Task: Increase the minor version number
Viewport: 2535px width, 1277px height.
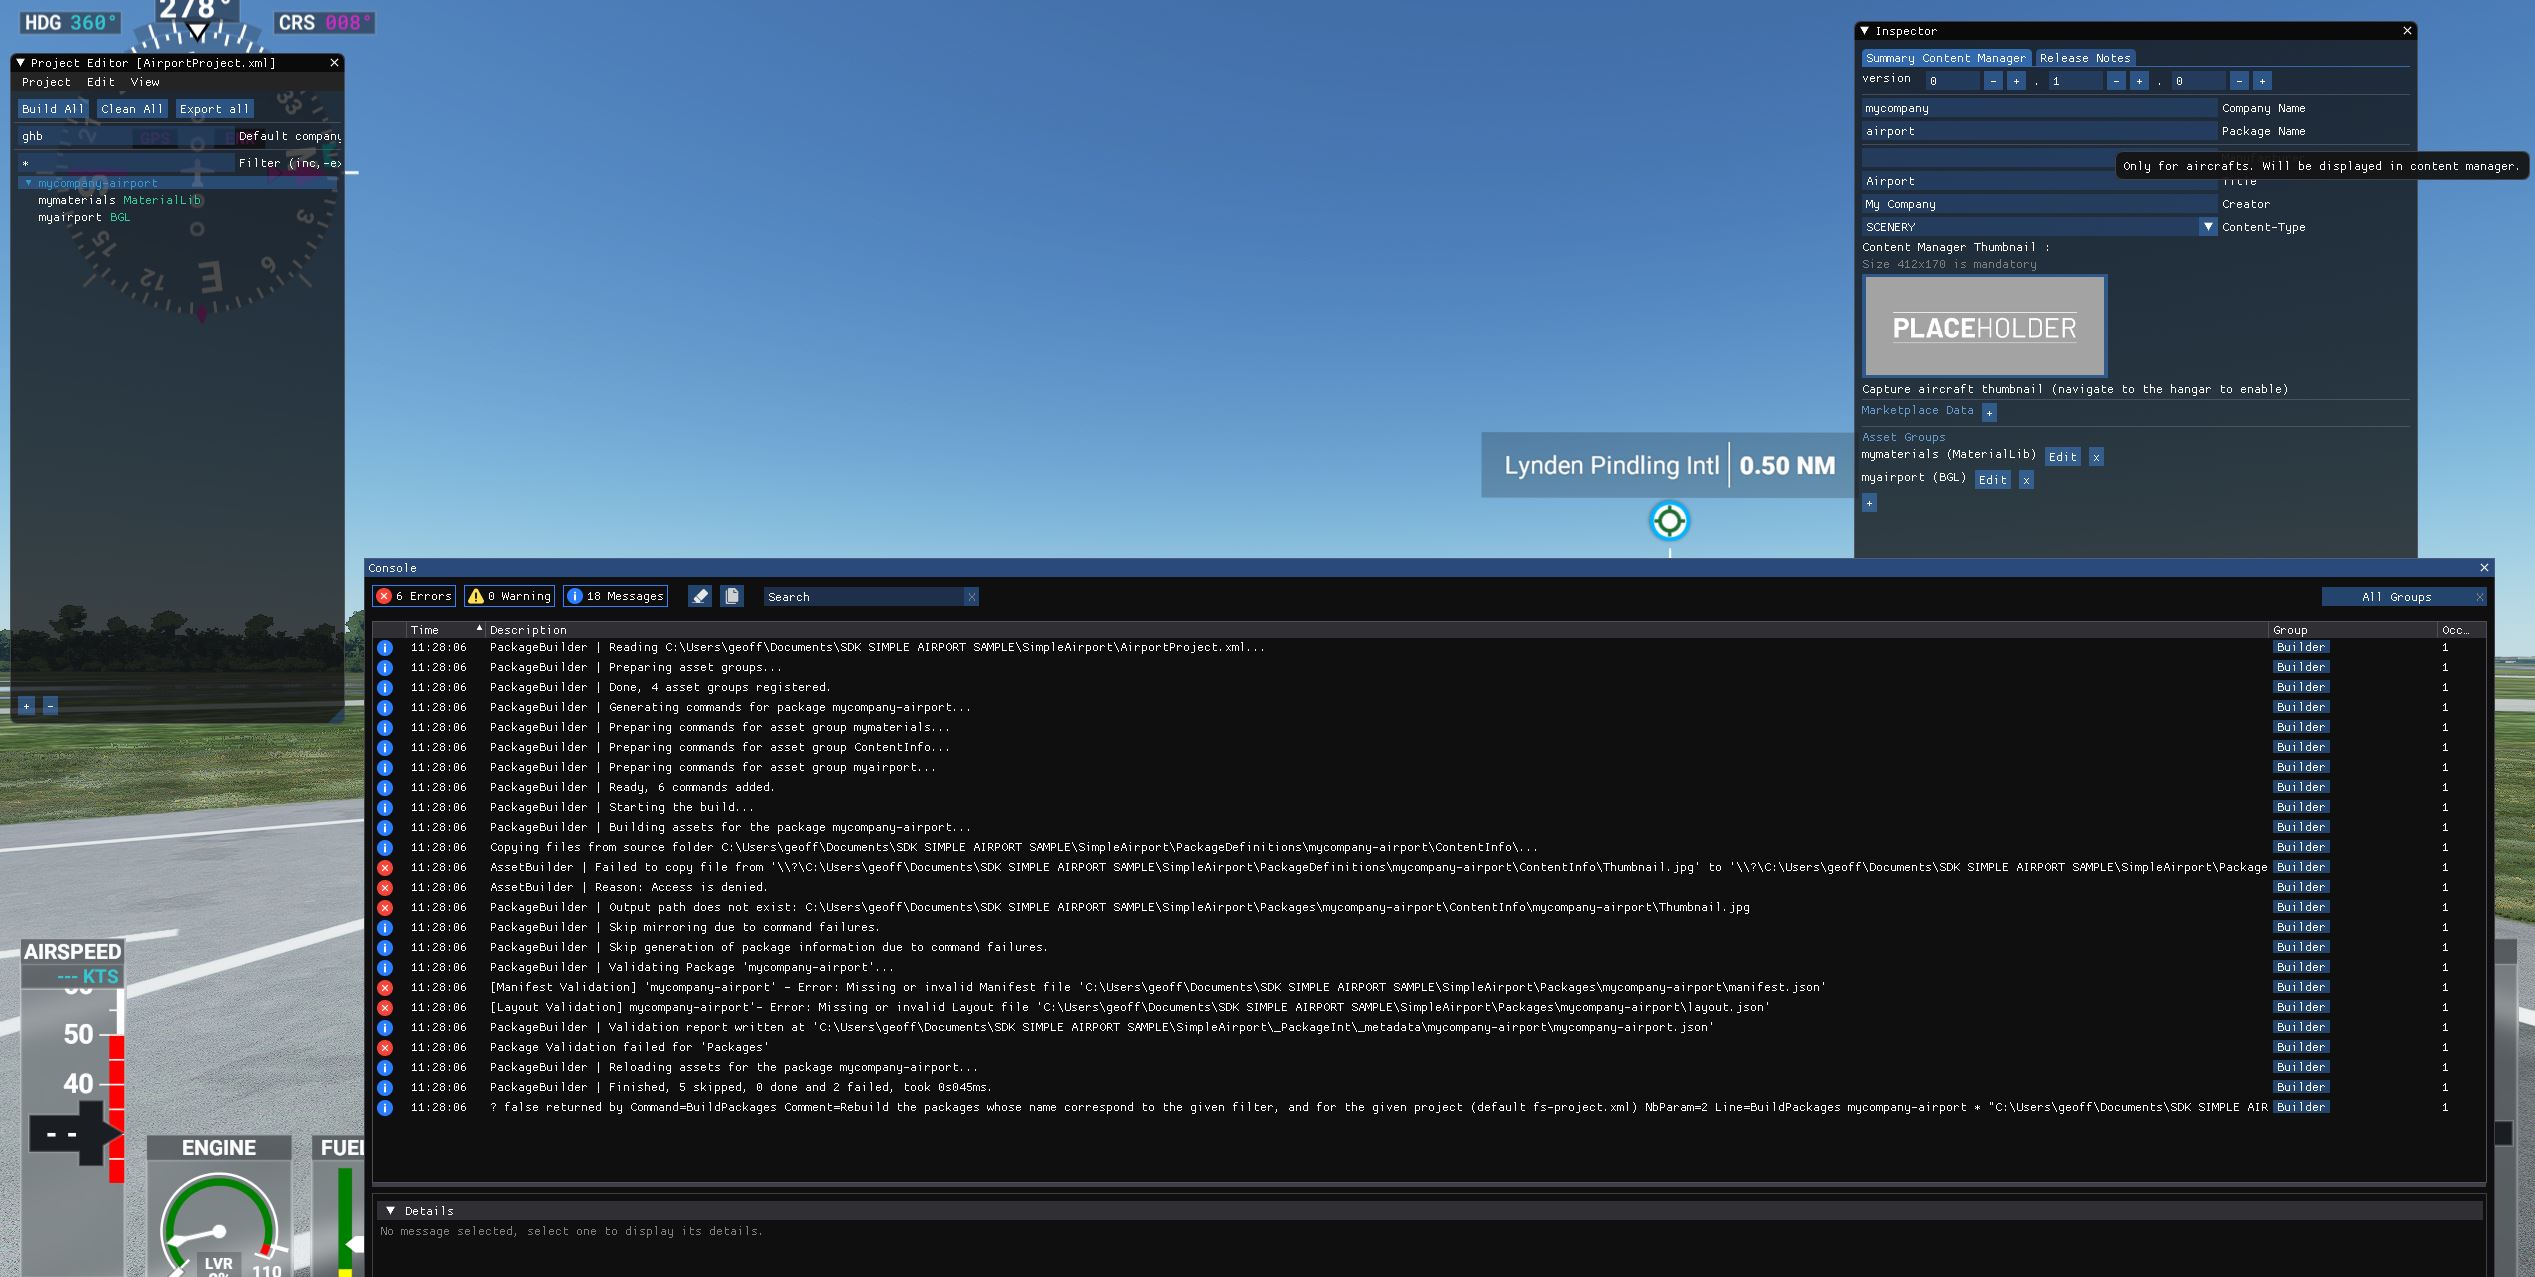Action: tap(2139, 81)
